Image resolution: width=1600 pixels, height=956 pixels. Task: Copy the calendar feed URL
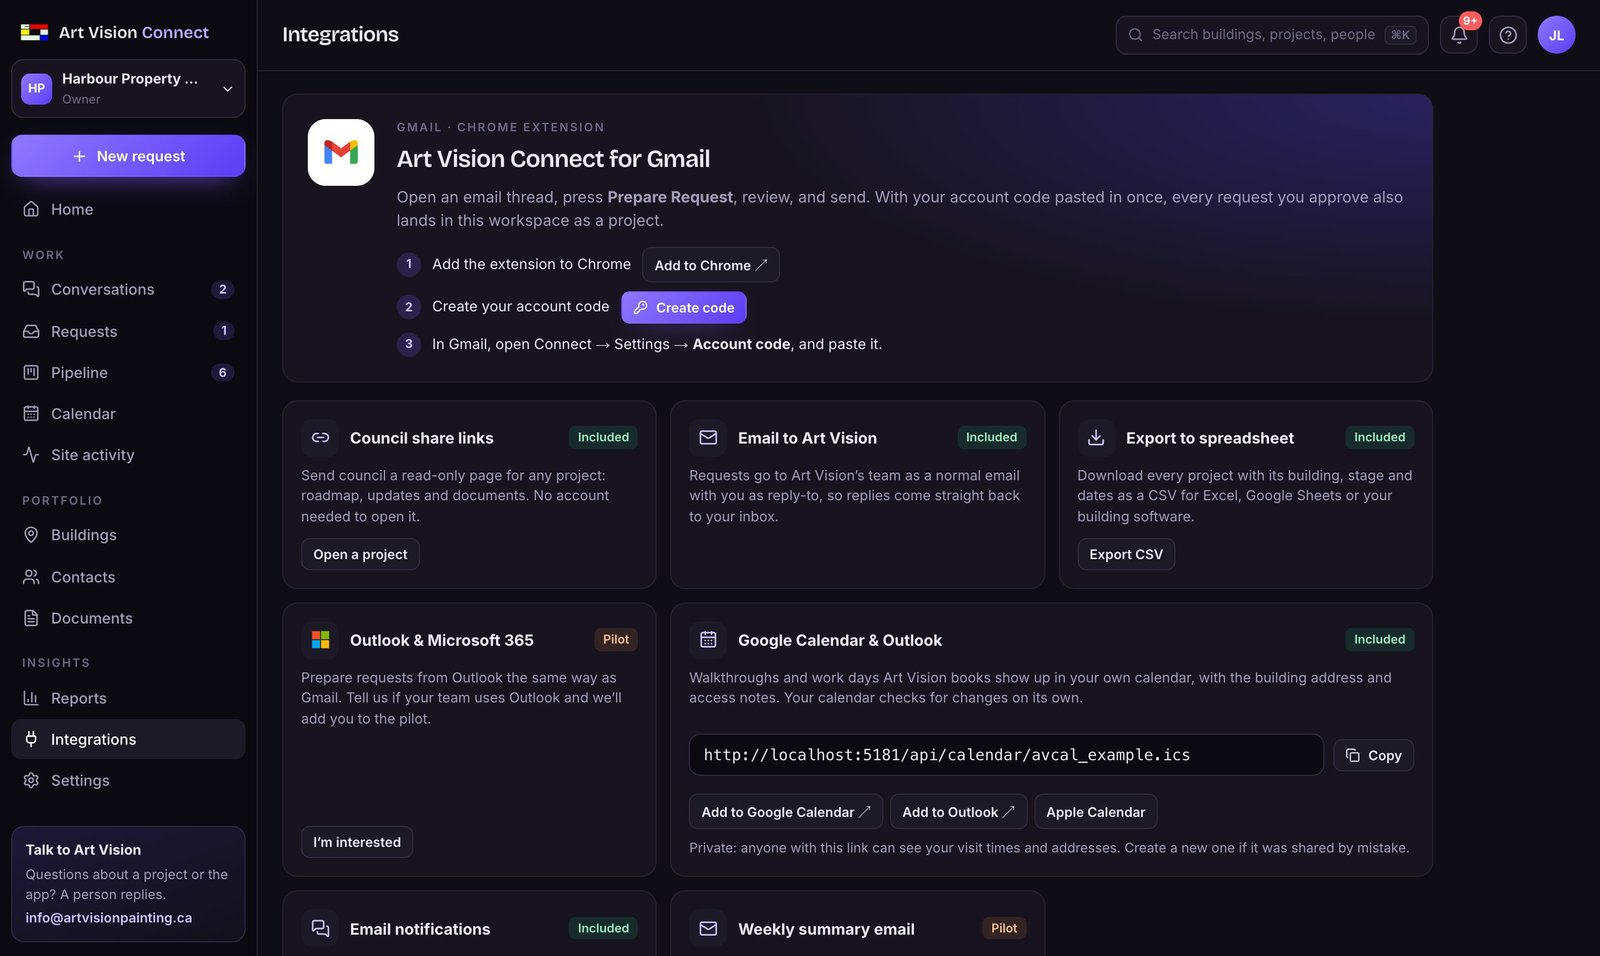click(x=1373, y=755)
